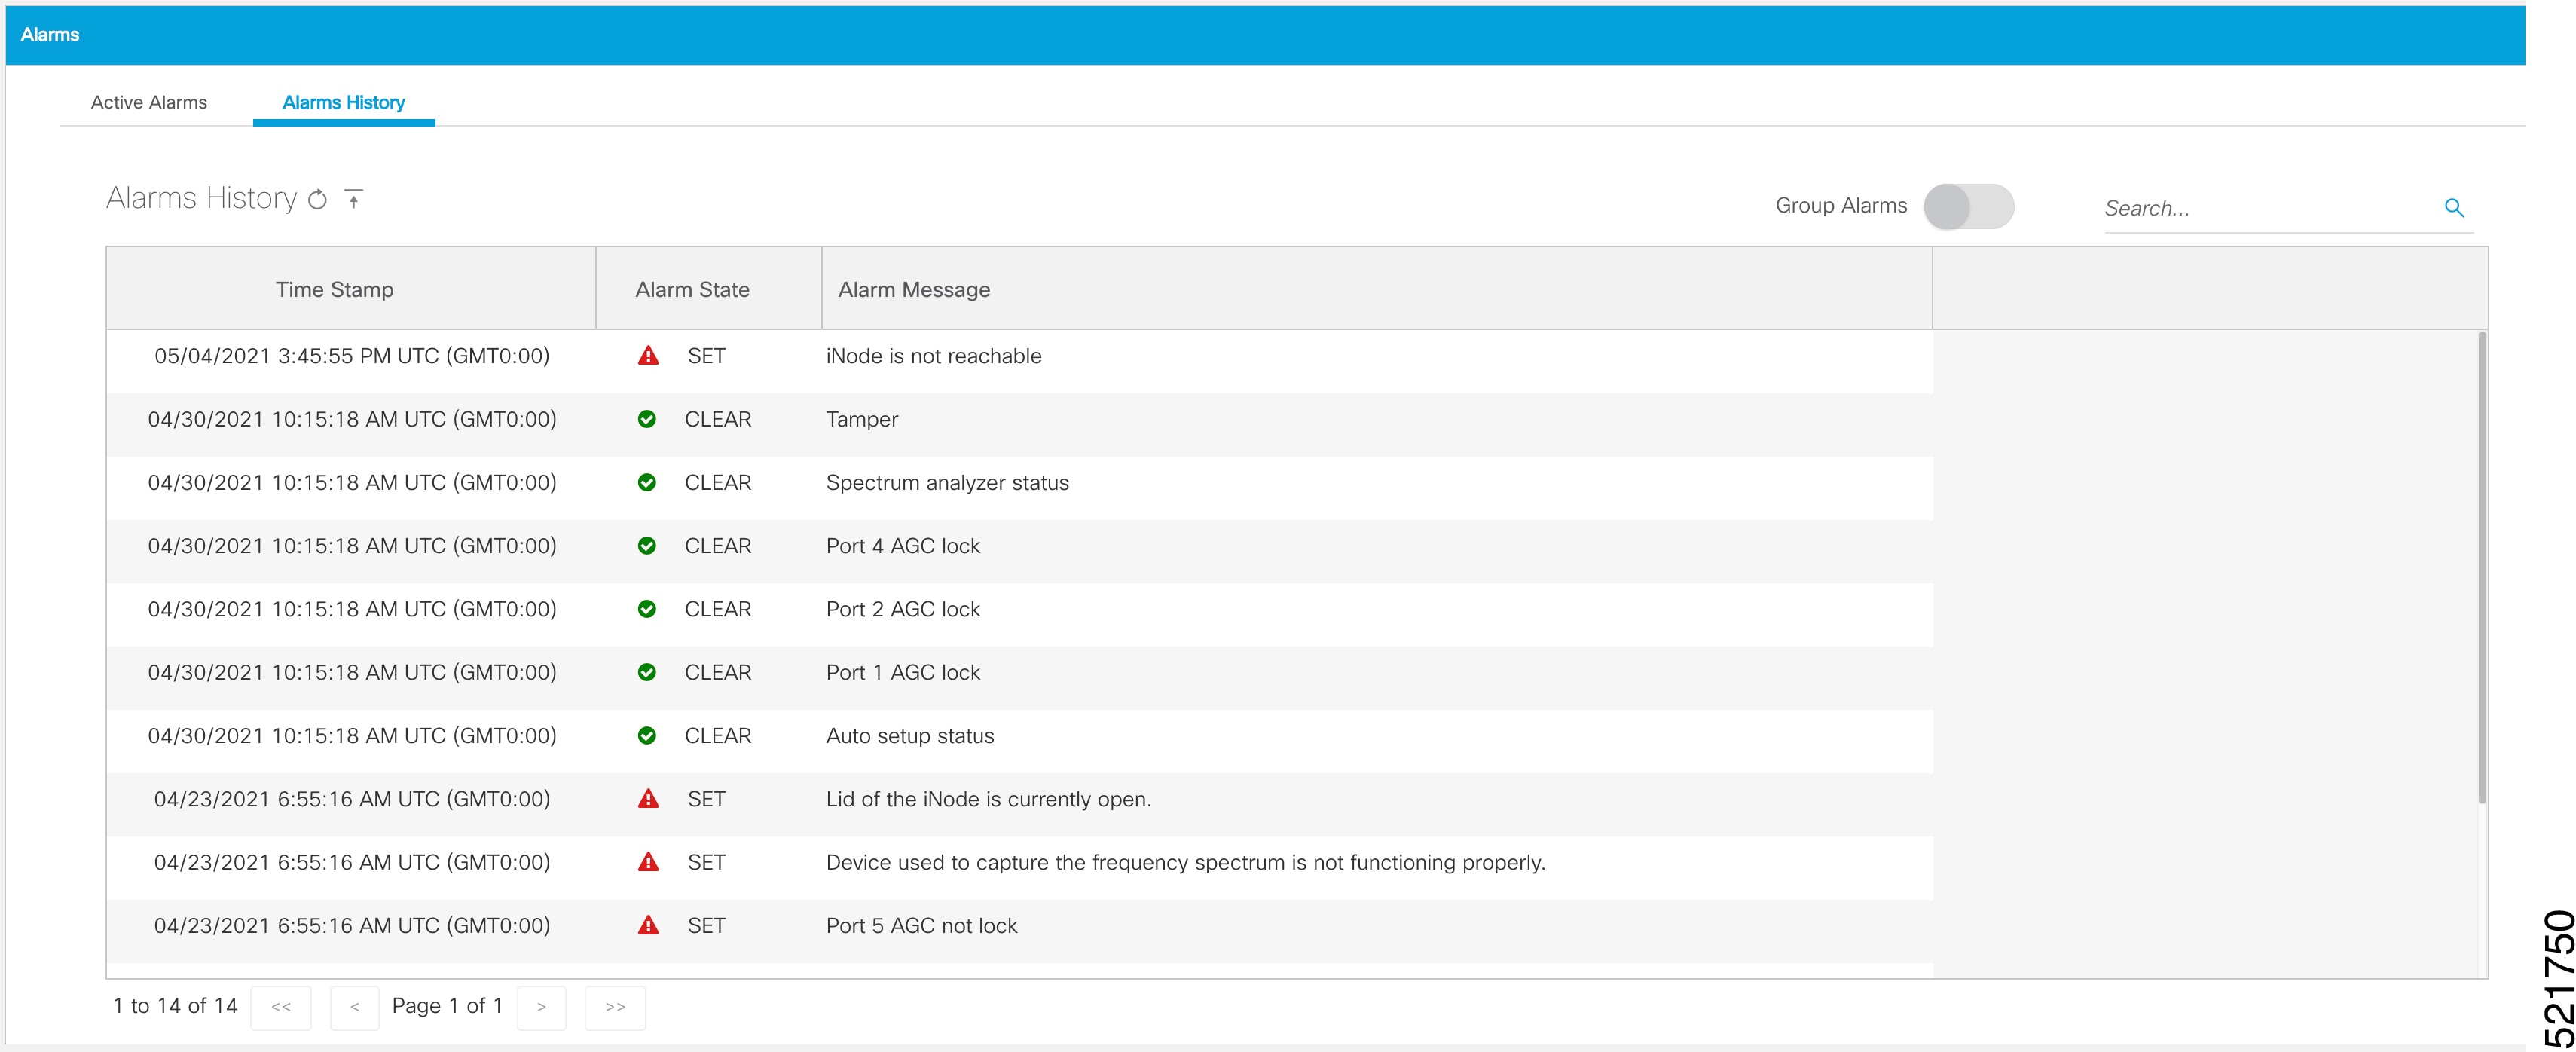Select the 'Auto setup status' message
The height and width of the screenshot is (1052, 2576).
(x=910, y=736)
